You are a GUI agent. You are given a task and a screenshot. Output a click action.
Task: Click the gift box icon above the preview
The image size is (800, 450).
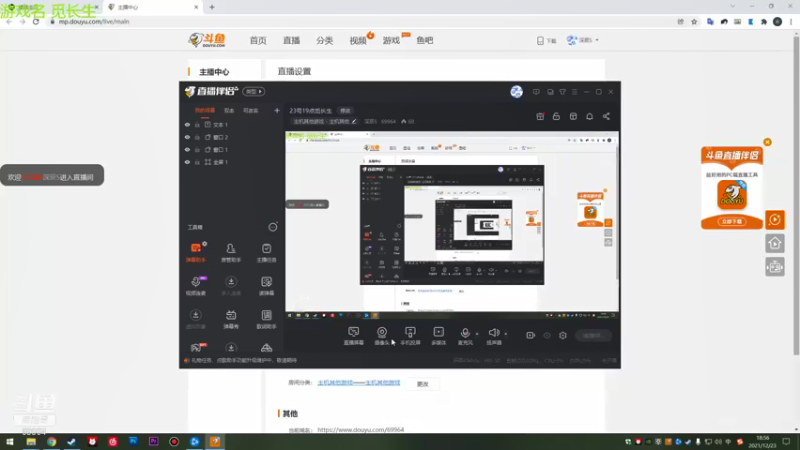point(540,116)
